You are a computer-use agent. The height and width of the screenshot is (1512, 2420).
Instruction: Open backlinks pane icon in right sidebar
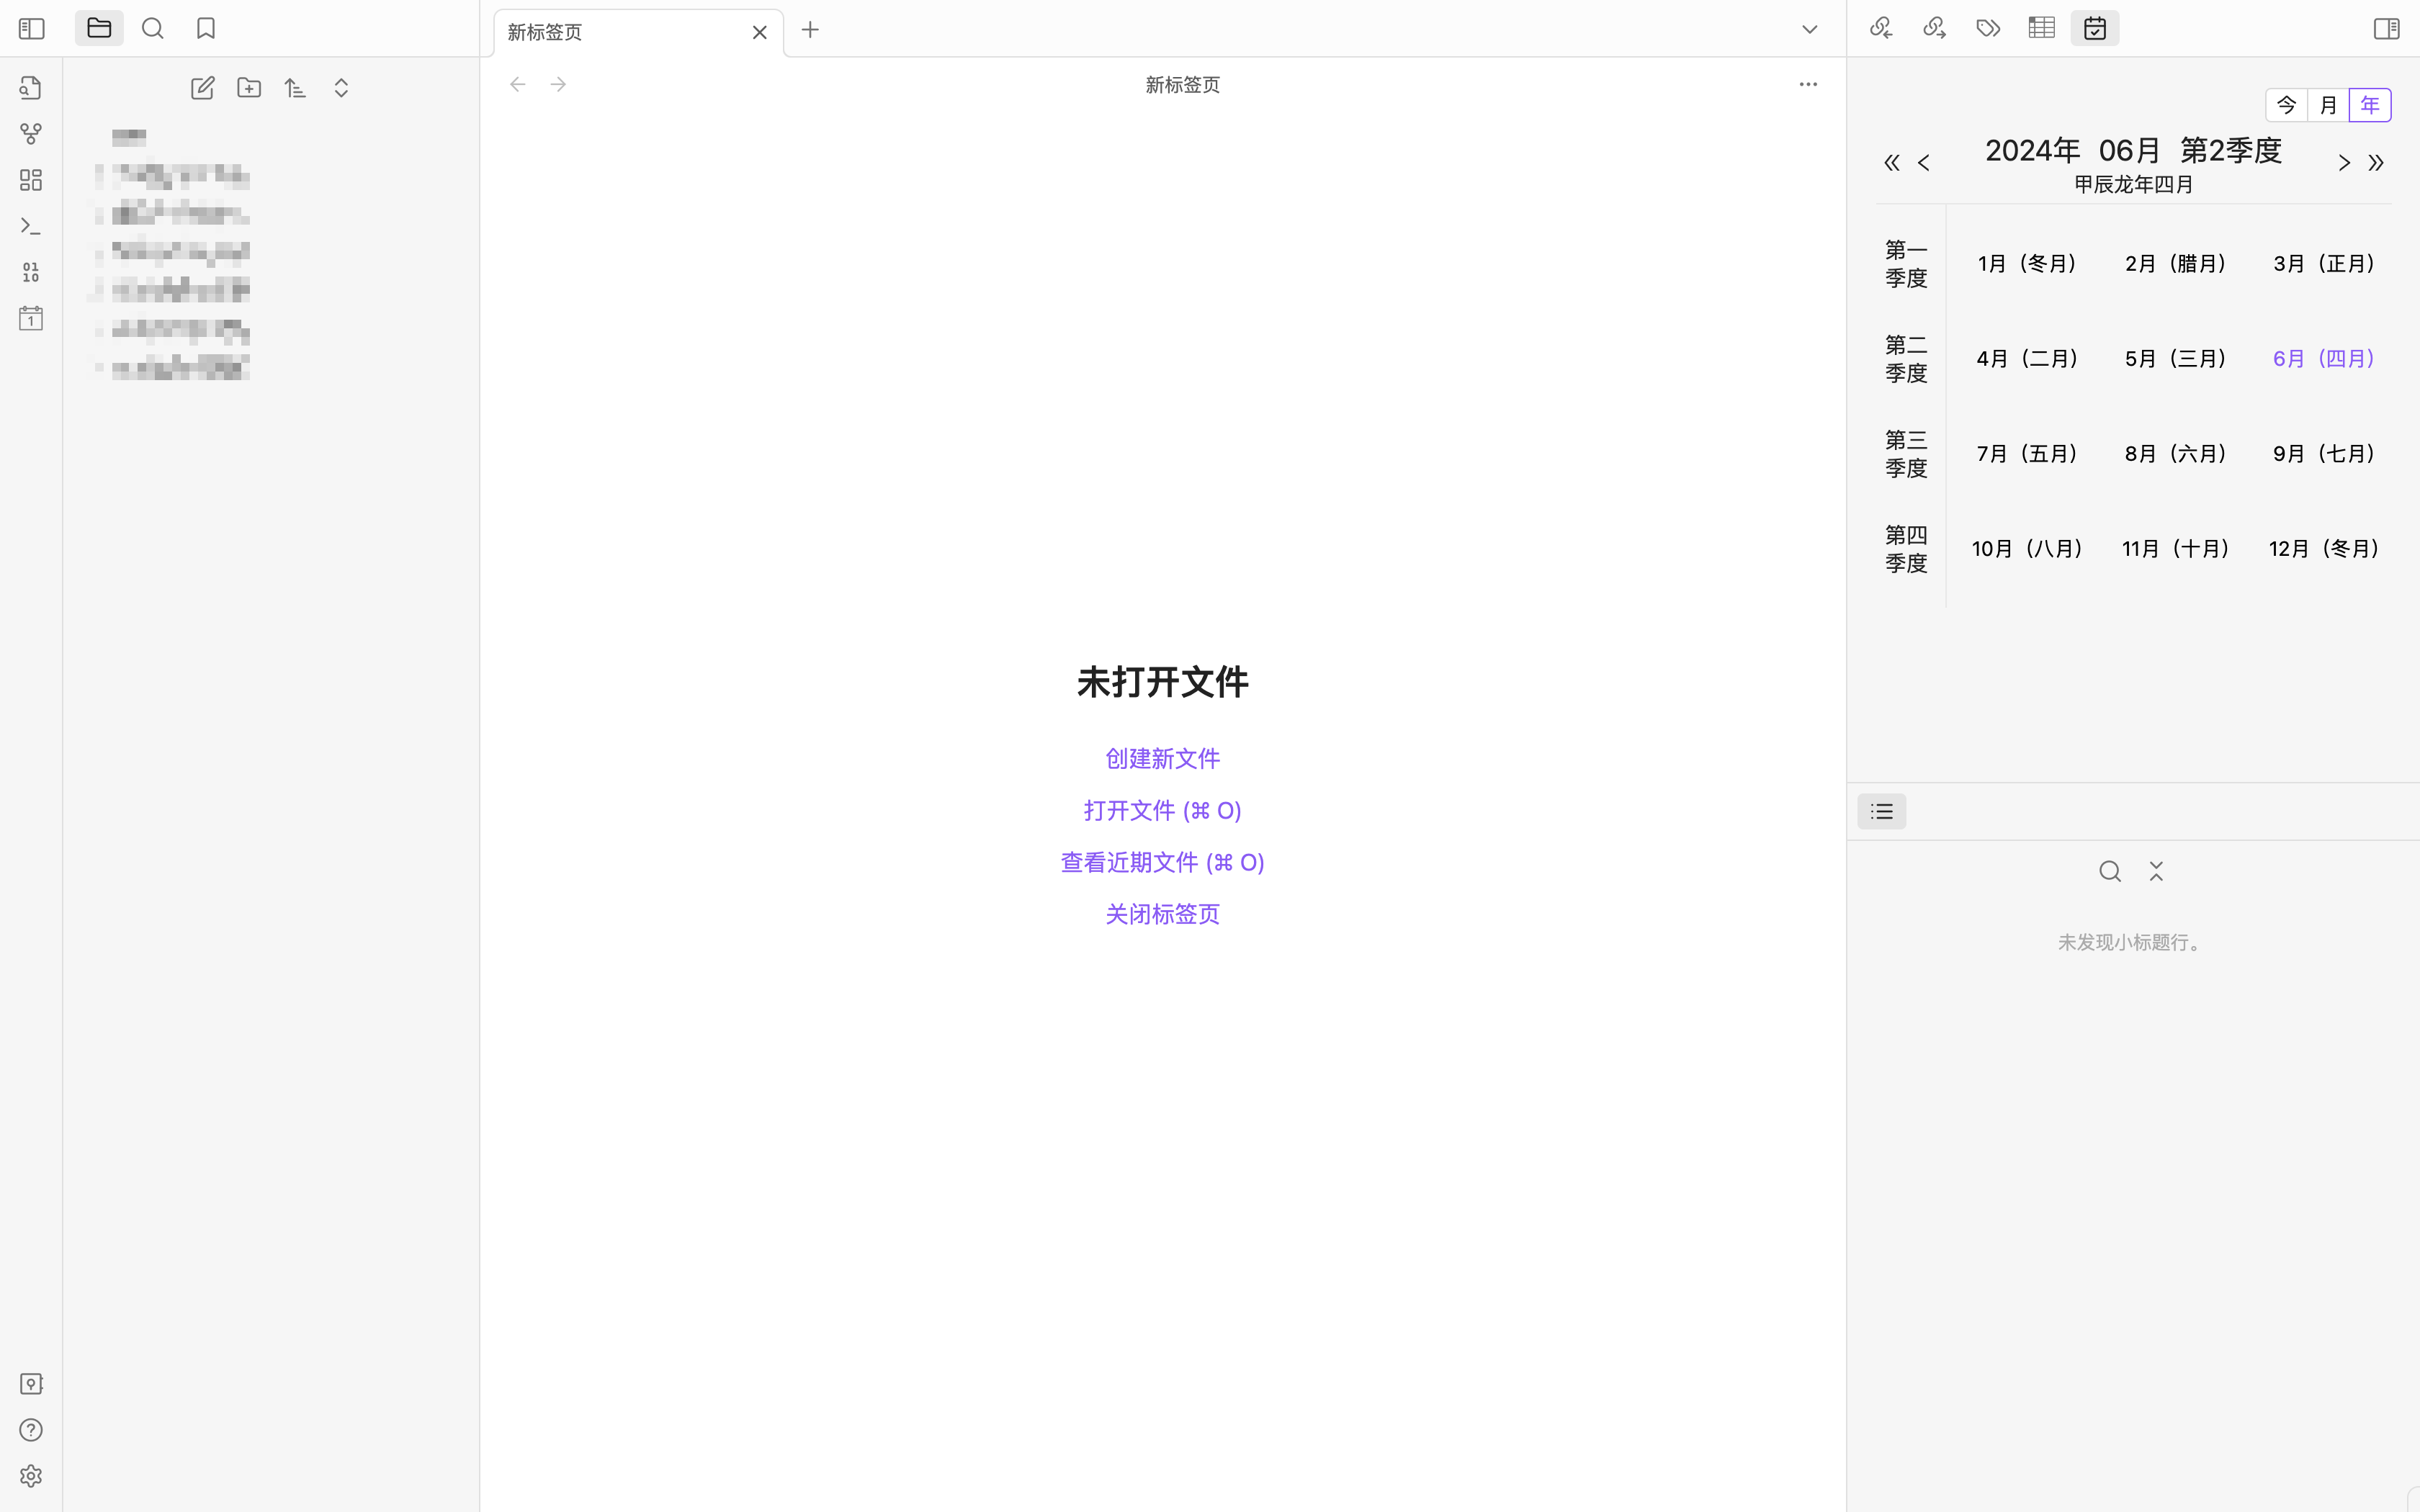pyautogui.click(x=1881, y=28)
